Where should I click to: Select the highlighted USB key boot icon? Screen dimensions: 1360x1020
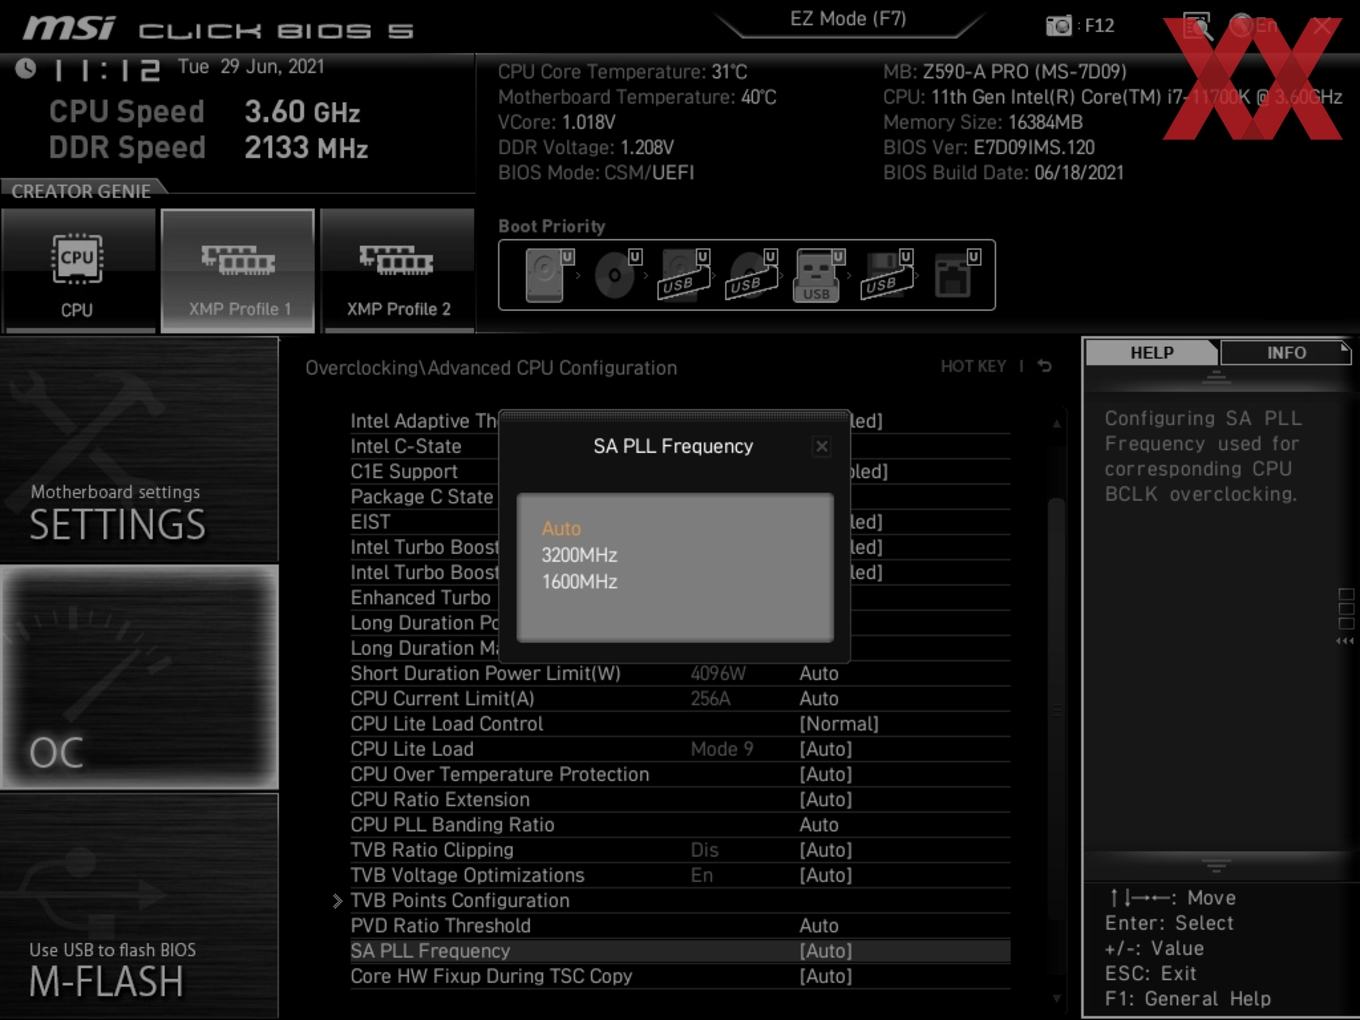[818, 275]
